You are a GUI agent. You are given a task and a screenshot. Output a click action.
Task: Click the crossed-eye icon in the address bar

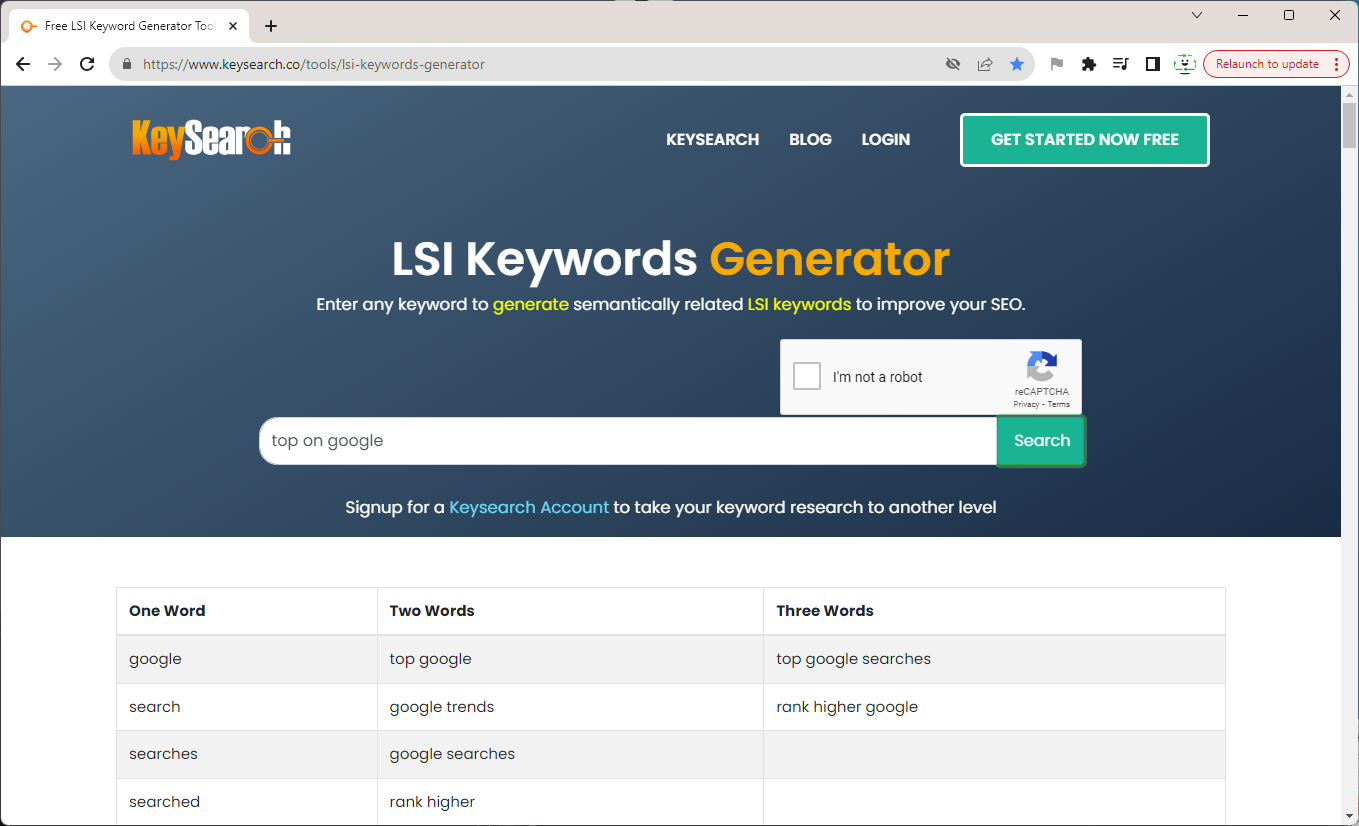click(953, 64)
